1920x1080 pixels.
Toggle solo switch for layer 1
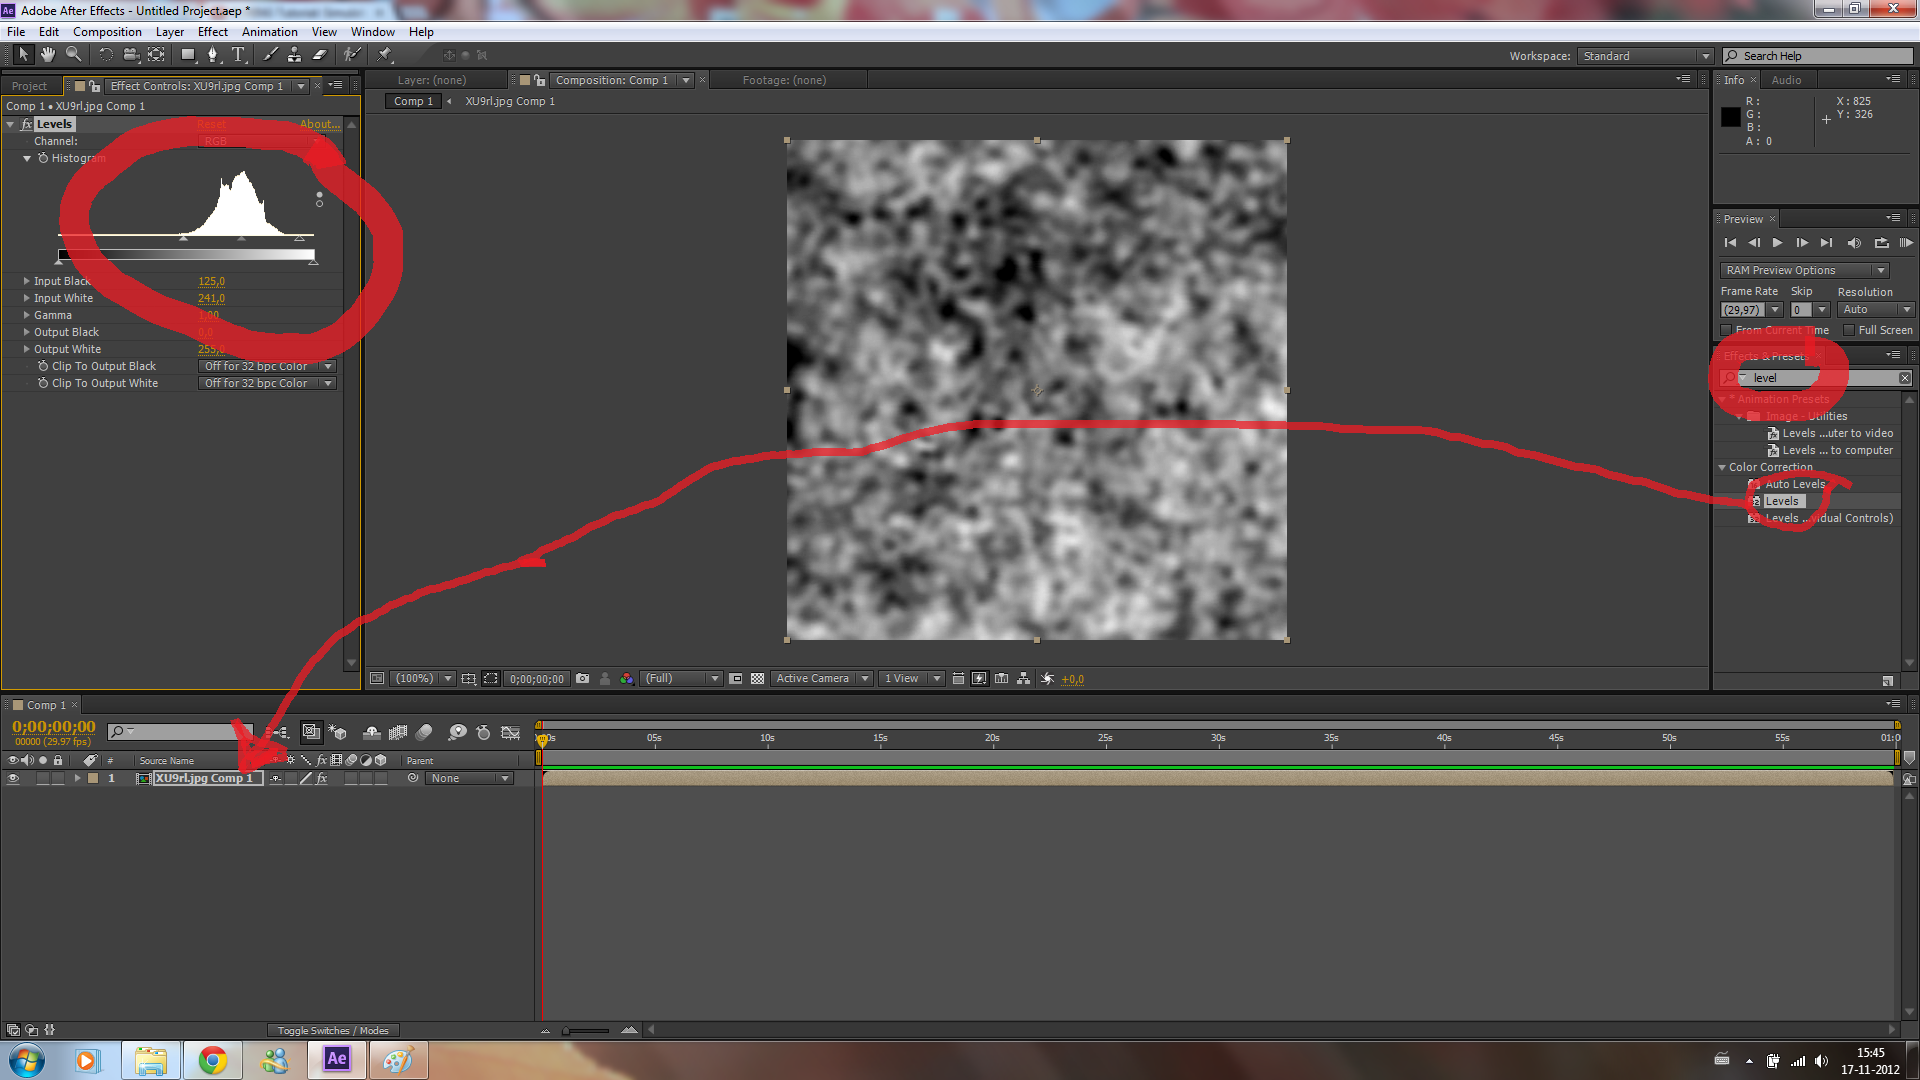tap(43, 778)
